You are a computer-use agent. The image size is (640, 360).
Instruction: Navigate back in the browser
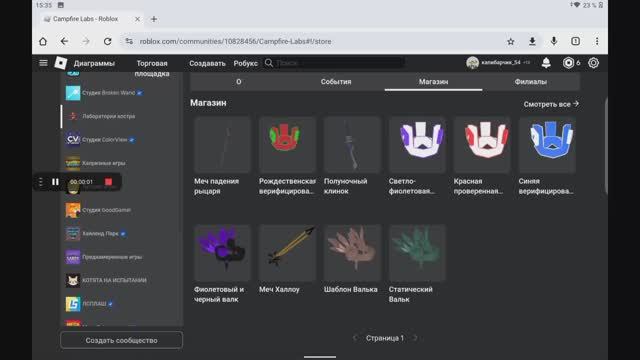click(x=64, y=41)
